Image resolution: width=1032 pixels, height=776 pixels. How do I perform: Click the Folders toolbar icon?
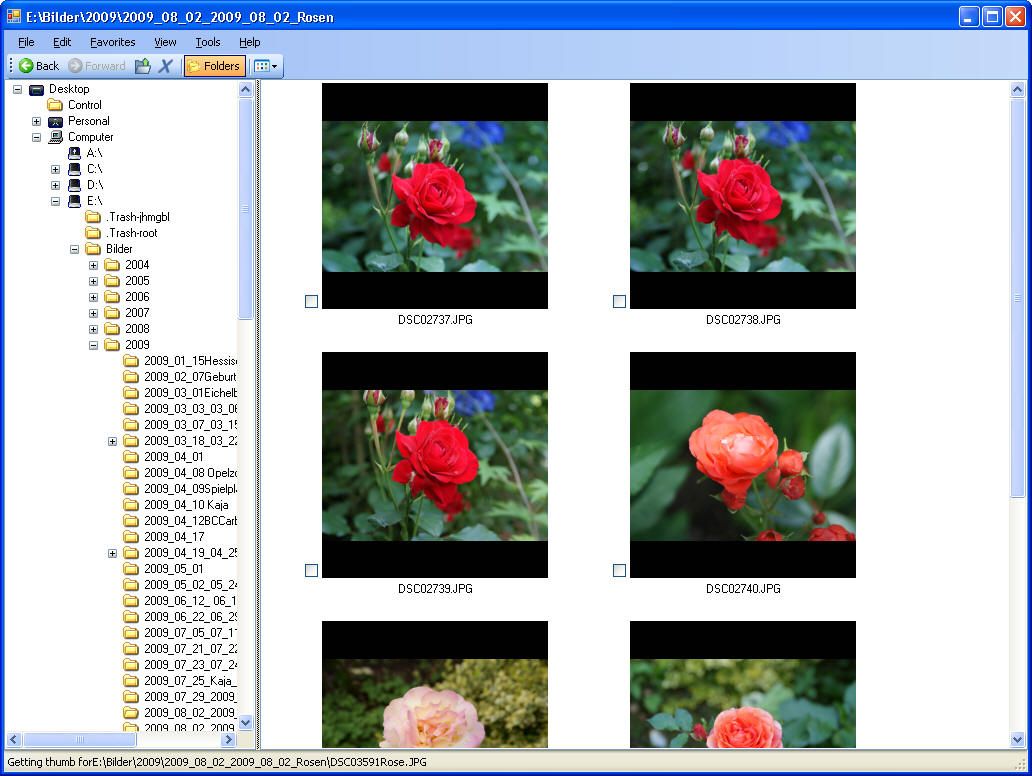(214, 65)
